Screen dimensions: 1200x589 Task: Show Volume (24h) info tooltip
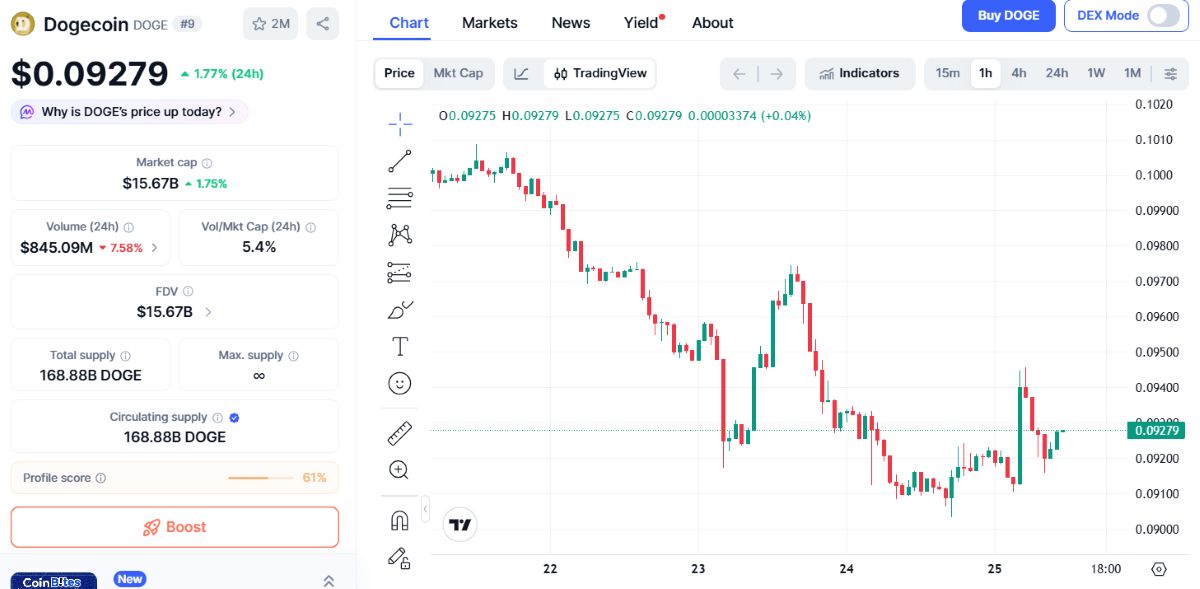coord(129,227)
